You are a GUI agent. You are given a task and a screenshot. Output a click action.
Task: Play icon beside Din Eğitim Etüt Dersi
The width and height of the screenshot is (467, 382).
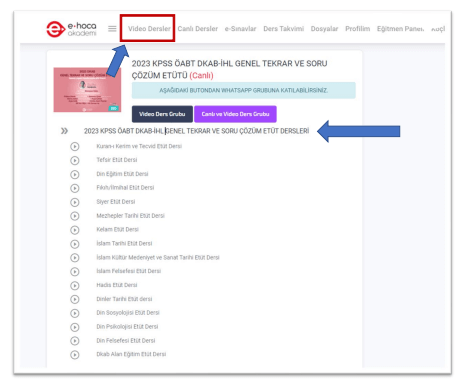(75, 174)
